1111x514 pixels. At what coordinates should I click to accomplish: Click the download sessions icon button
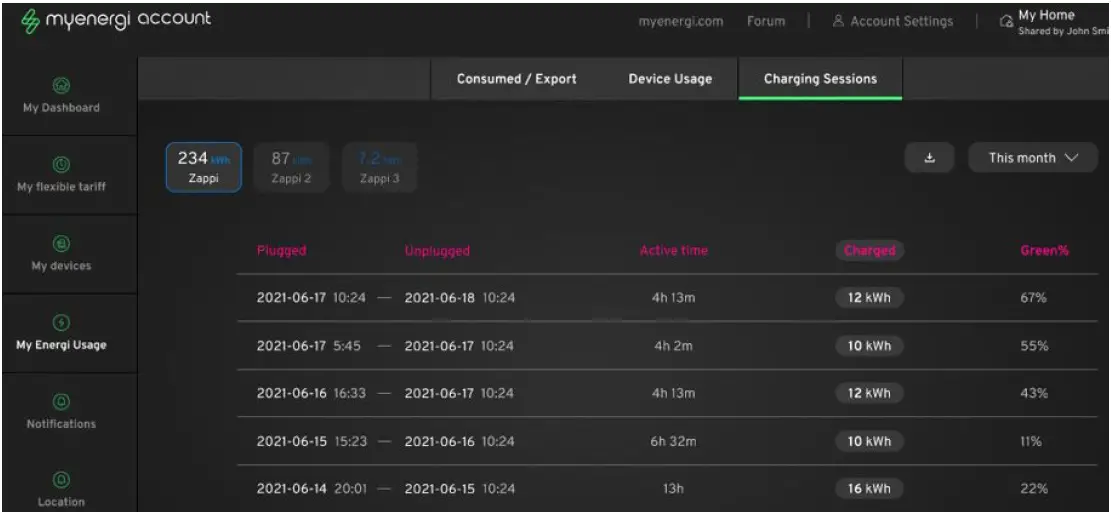[930, 158]
